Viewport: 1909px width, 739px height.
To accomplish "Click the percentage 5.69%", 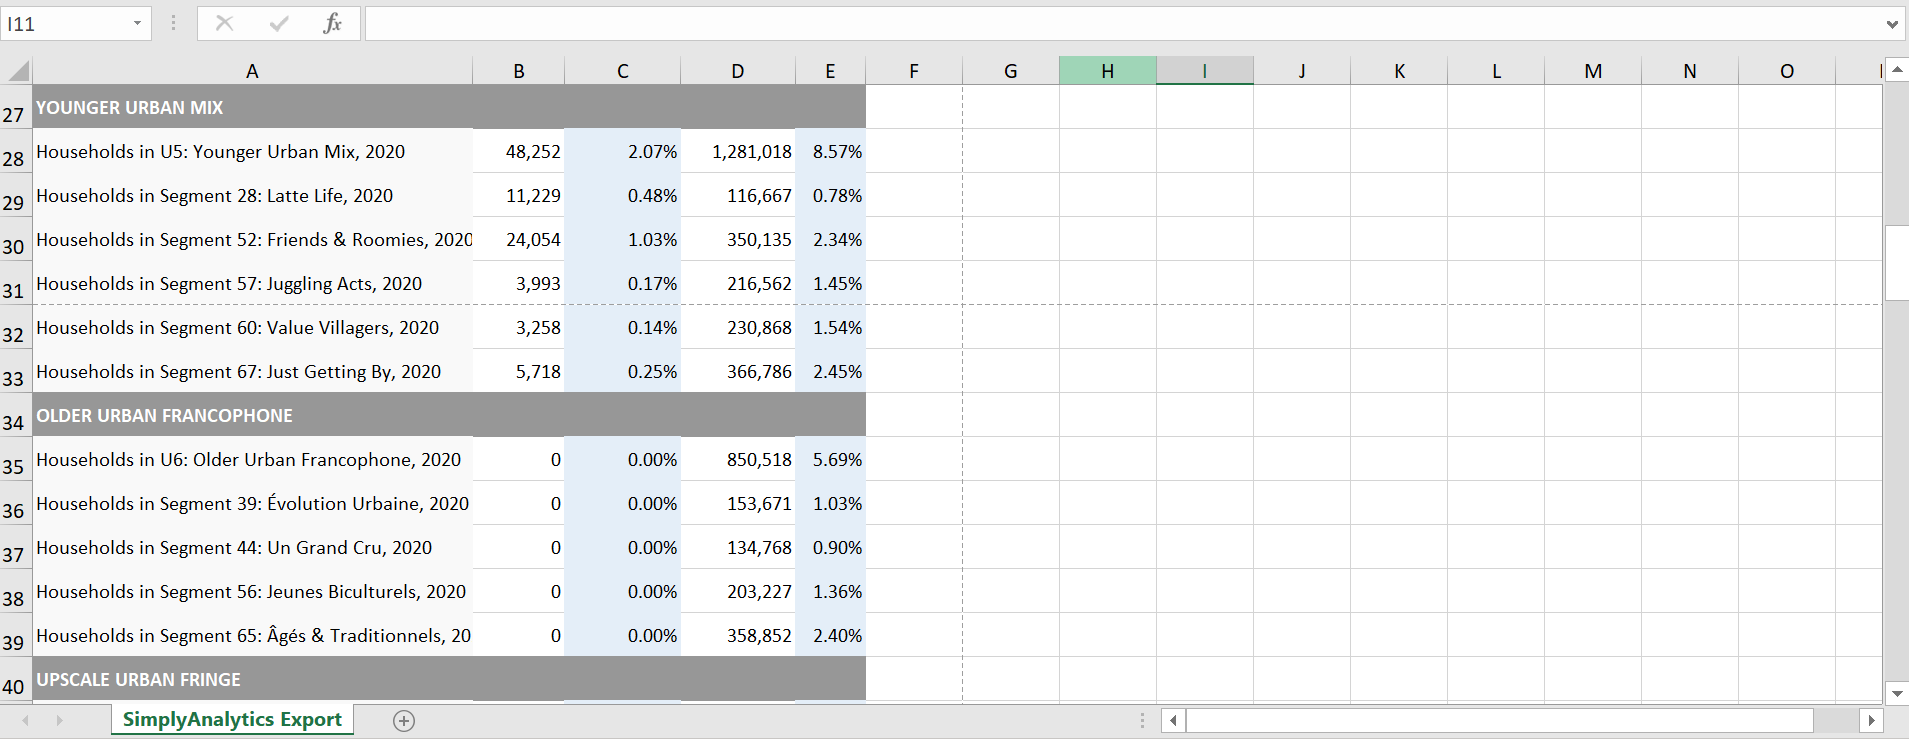I will click(x=837, y=460).
